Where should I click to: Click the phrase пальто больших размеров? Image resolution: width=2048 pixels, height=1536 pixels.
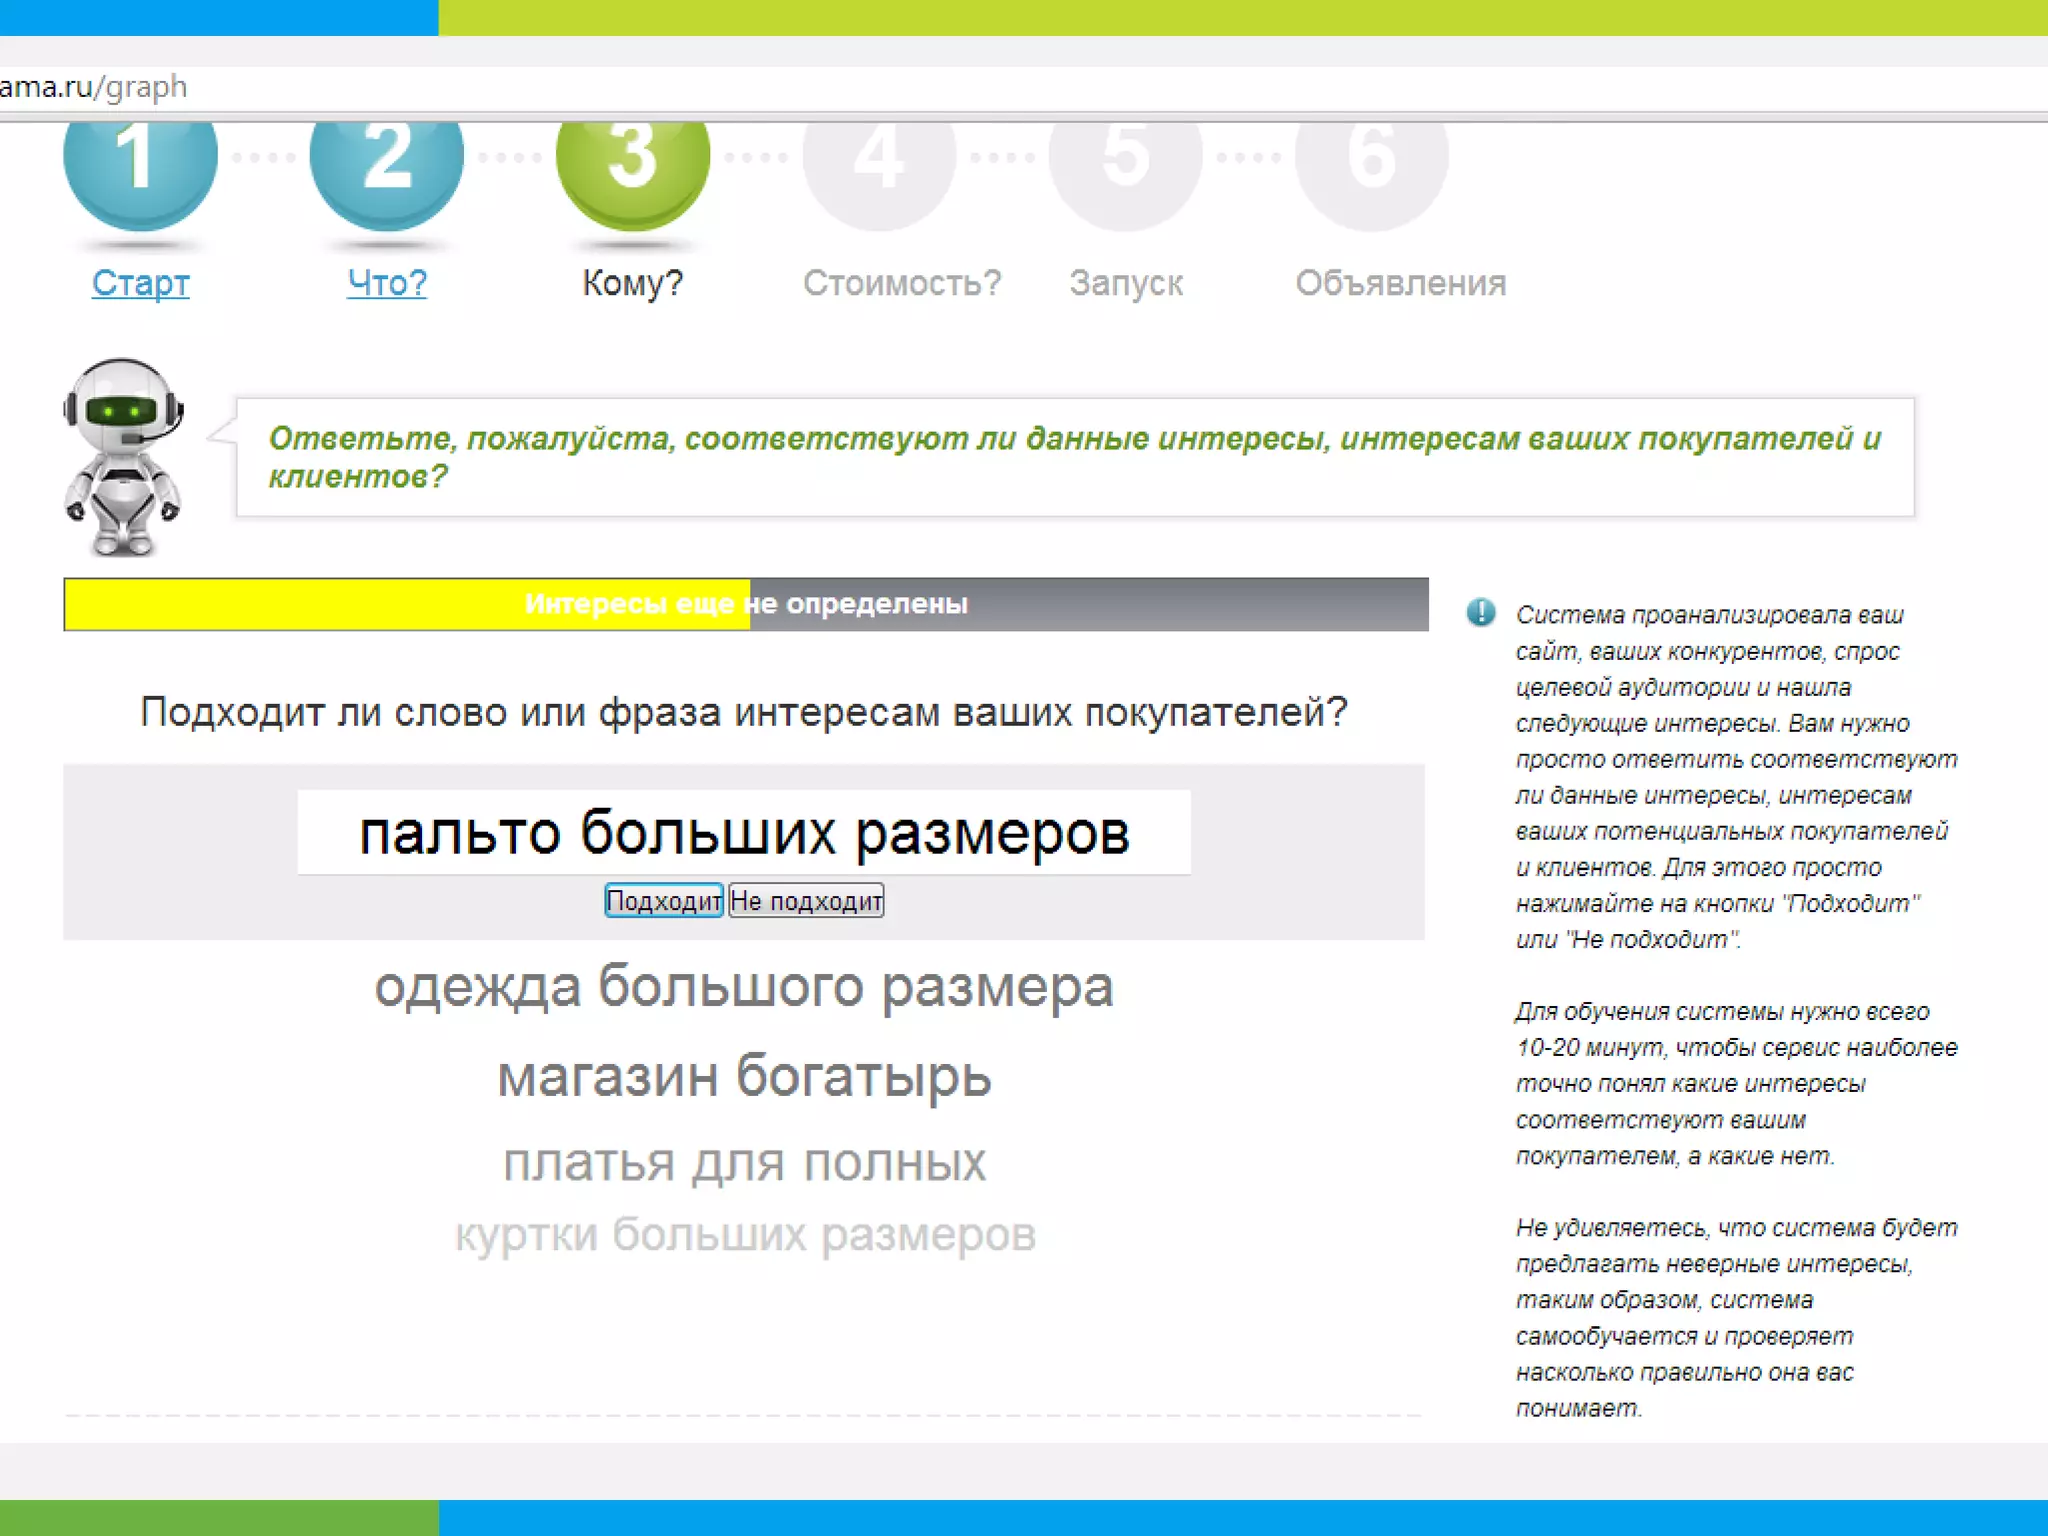click(x=744, y=832)
